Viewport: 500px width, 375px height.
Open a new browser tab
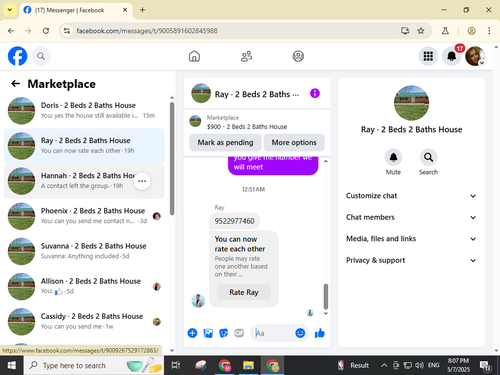click(x=142, y=10)
